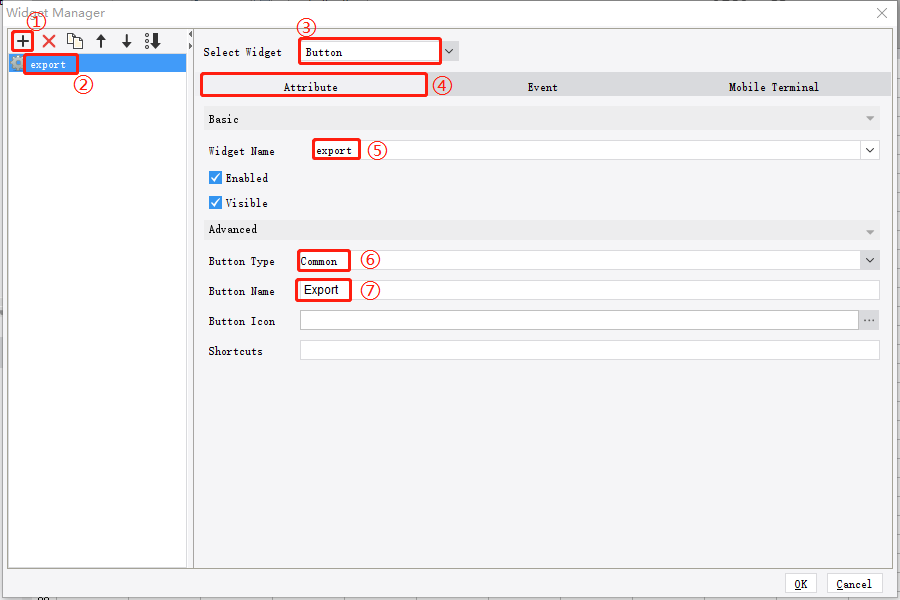Confirm changes with the OK button
The width and height of the screenshot is (900, 600).
(x=801, y=583)
